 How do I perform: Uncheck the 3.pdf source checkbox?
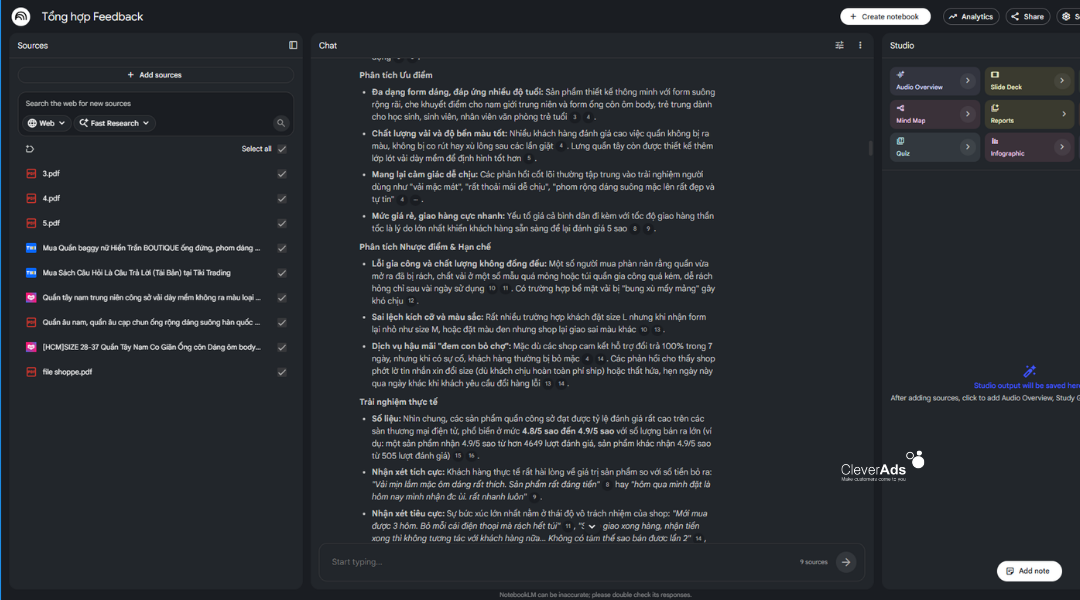point(282,174)
